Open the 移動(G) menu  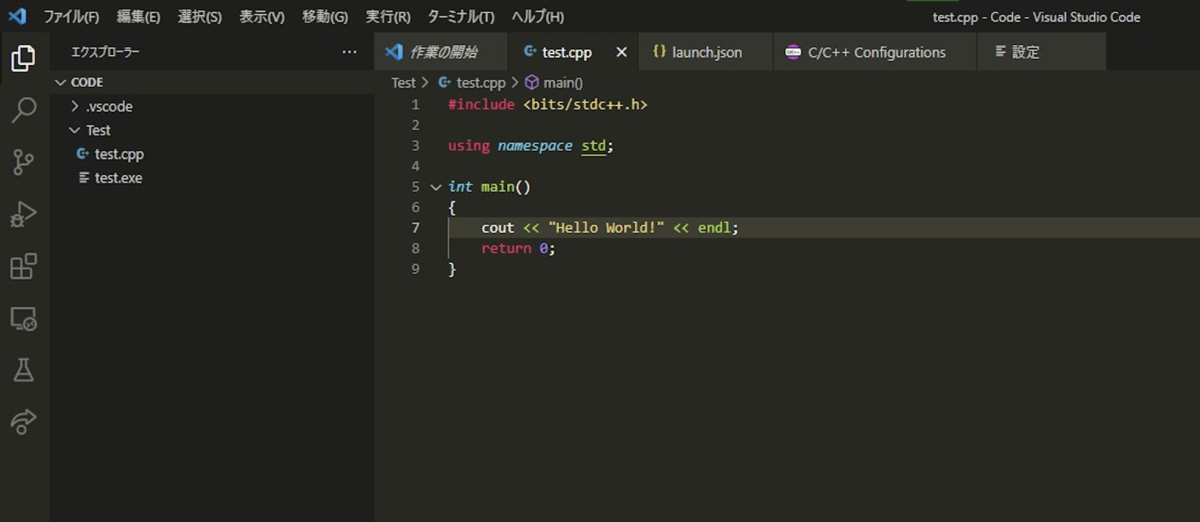point(325,17)
